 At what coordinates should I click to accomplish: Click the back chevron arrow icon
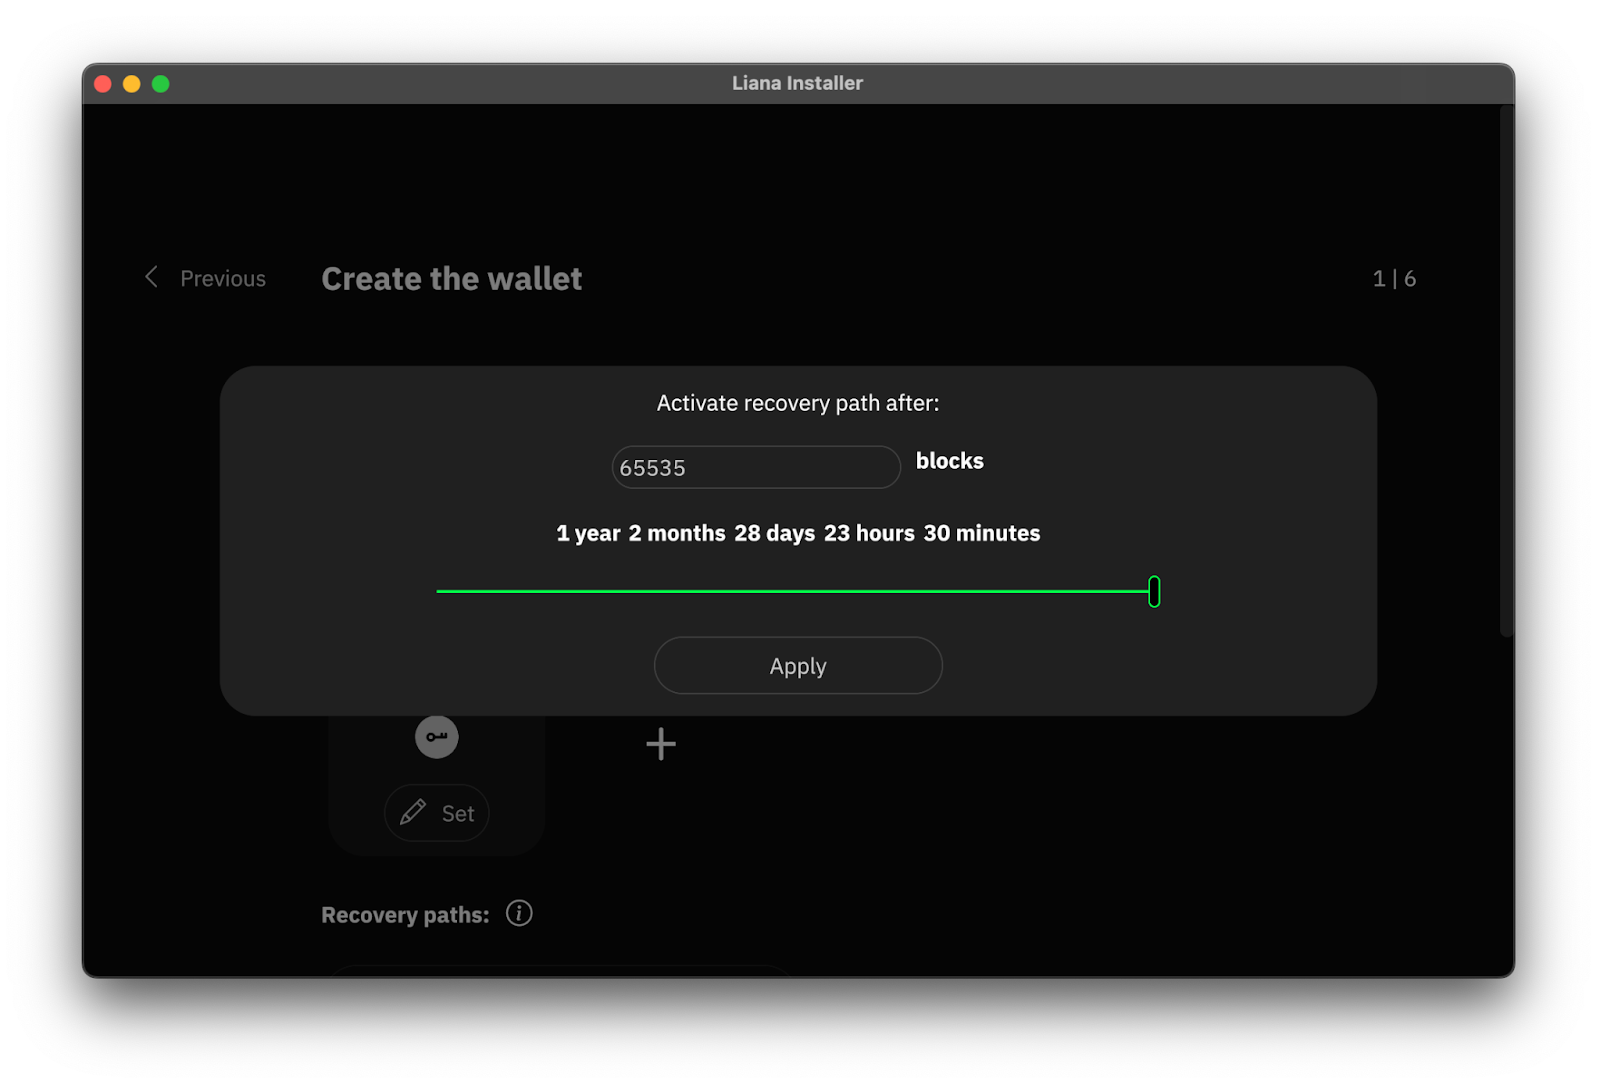152,277
